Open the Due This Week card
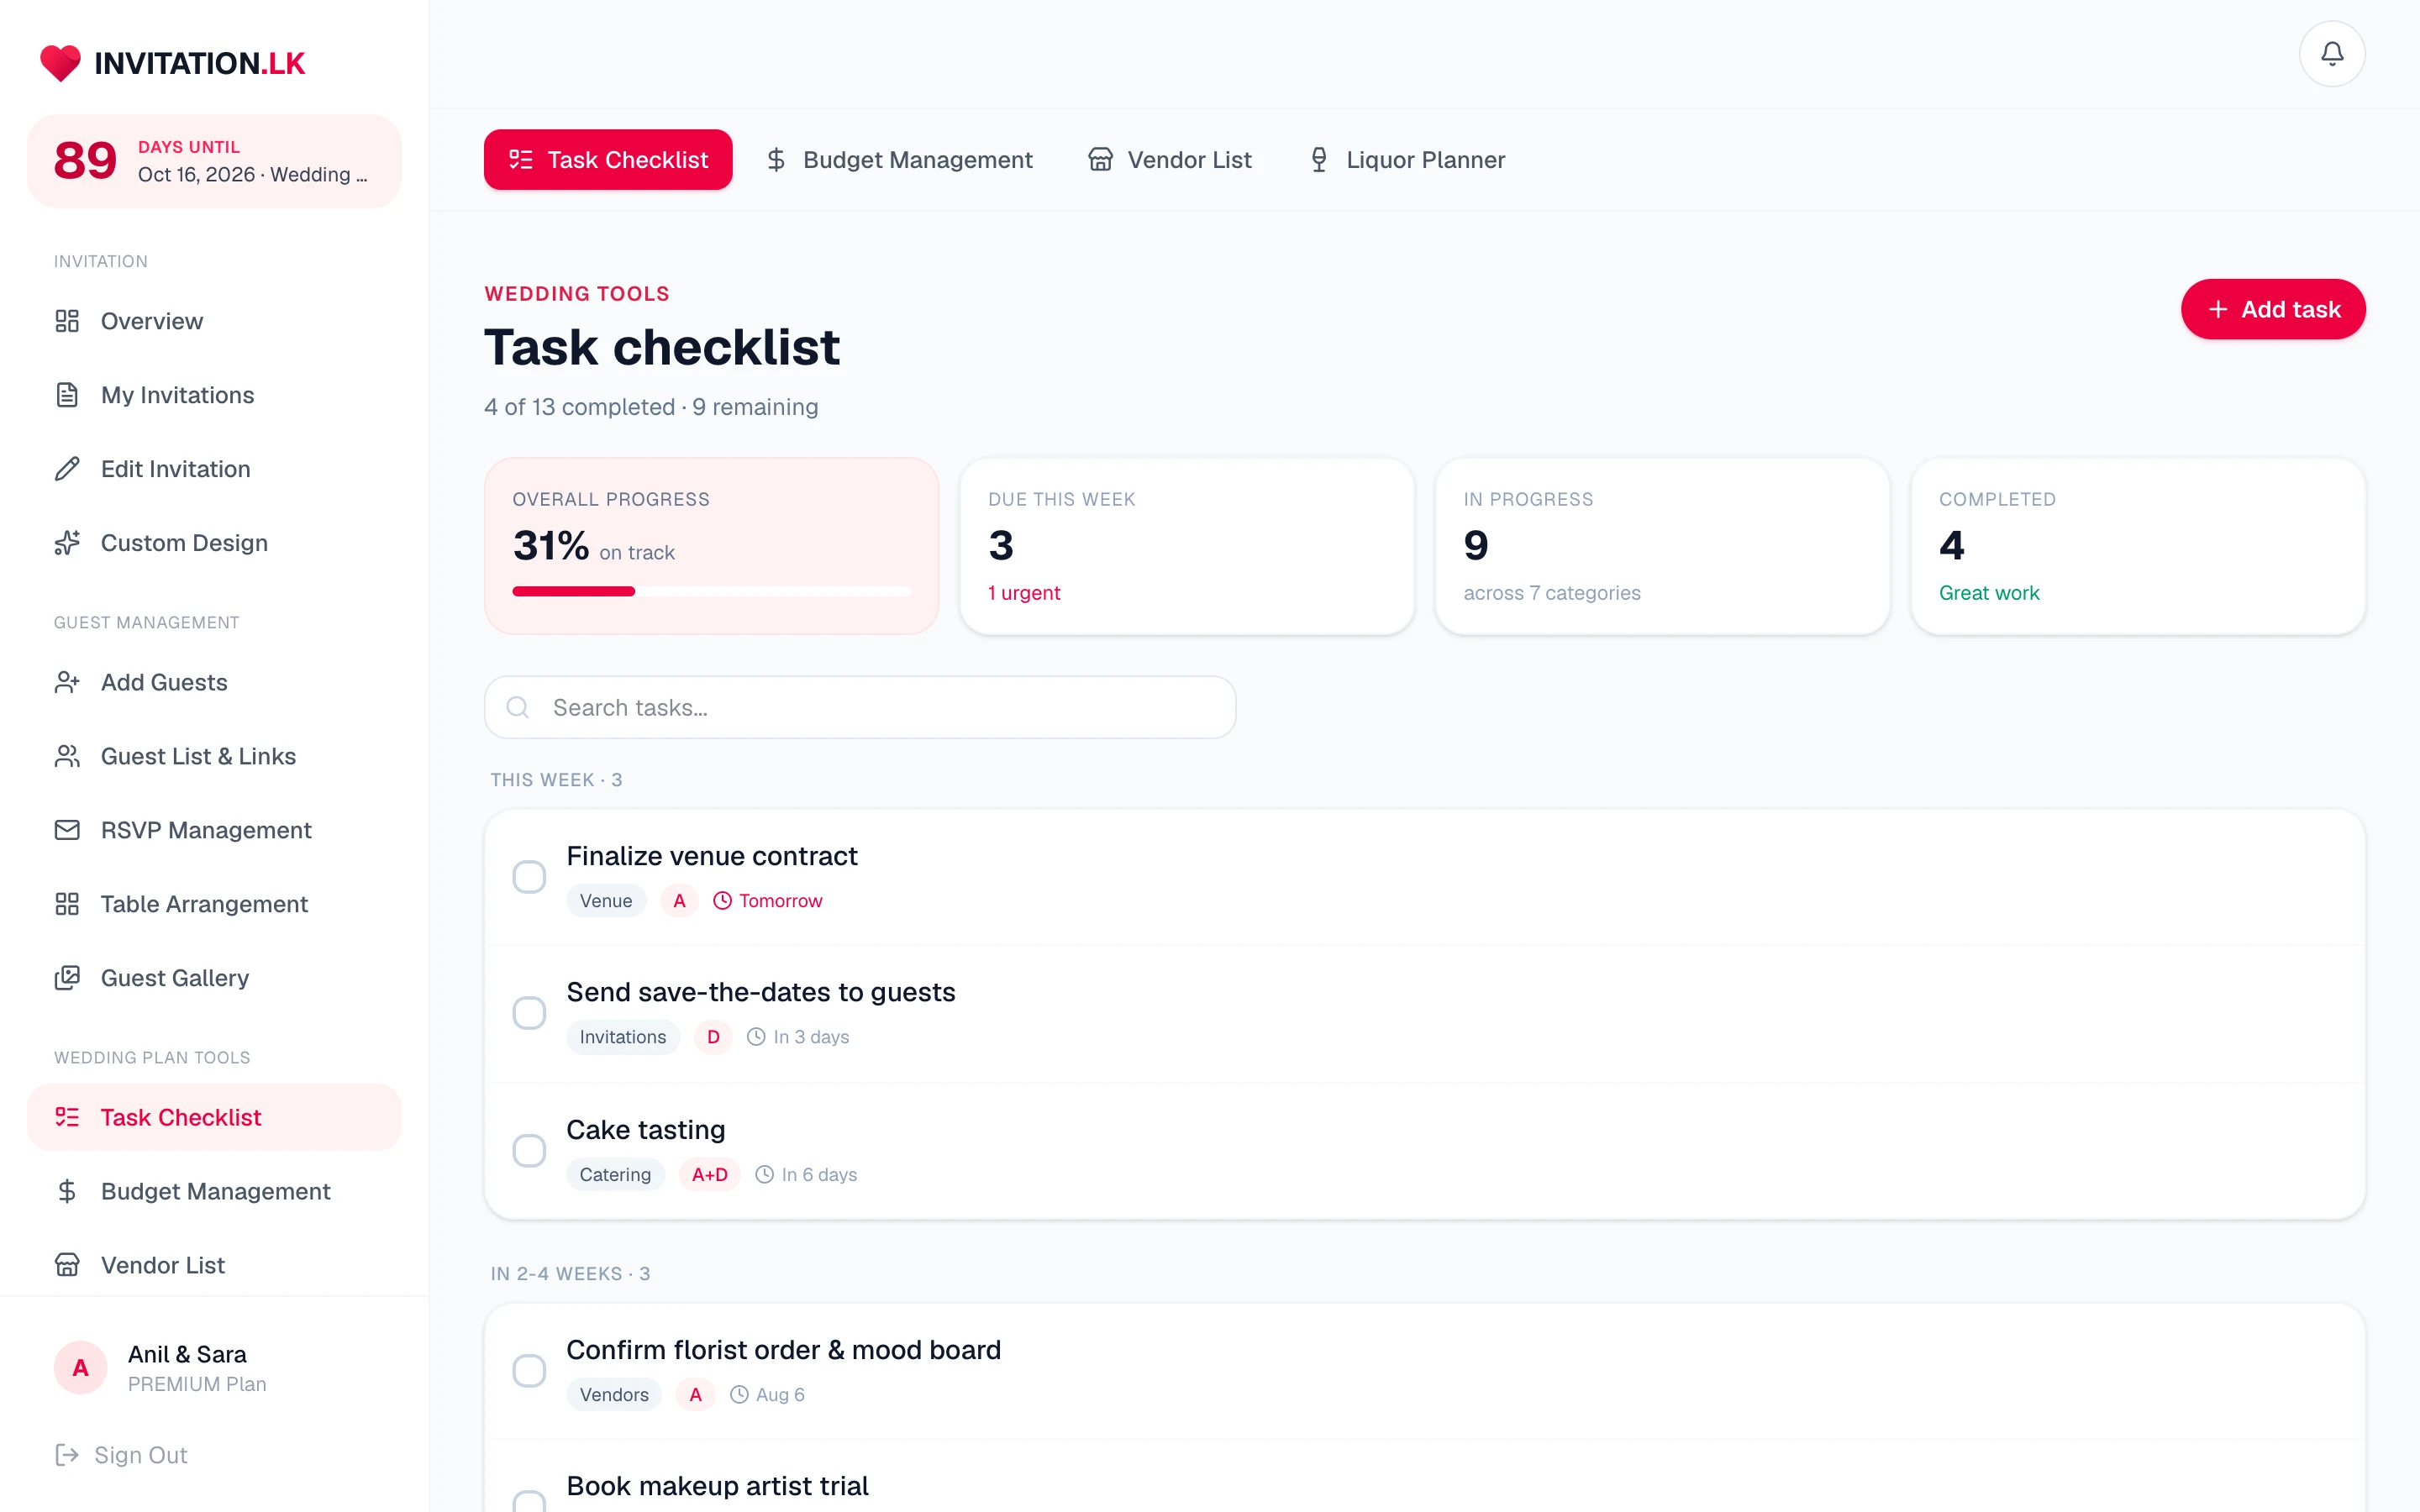 (1187, 546)
